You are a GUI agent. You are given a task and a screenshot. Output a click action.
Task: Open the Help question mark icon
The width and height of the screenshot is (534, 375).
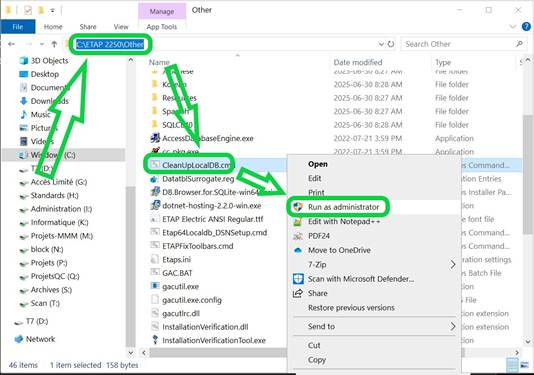point(526,27)
